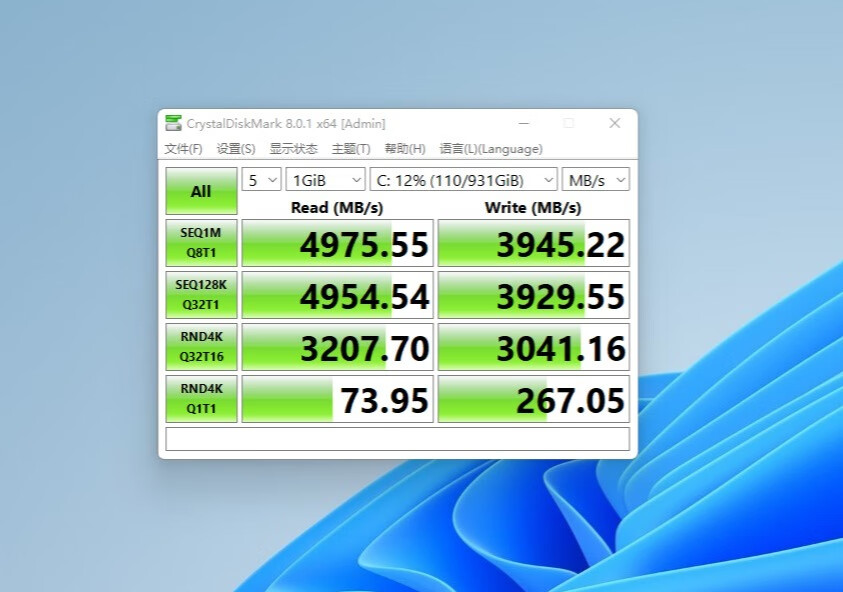843x592 pixels.
Task: Click the RND4K Q1T1 read result 73.95
Action: pos(337,398)
